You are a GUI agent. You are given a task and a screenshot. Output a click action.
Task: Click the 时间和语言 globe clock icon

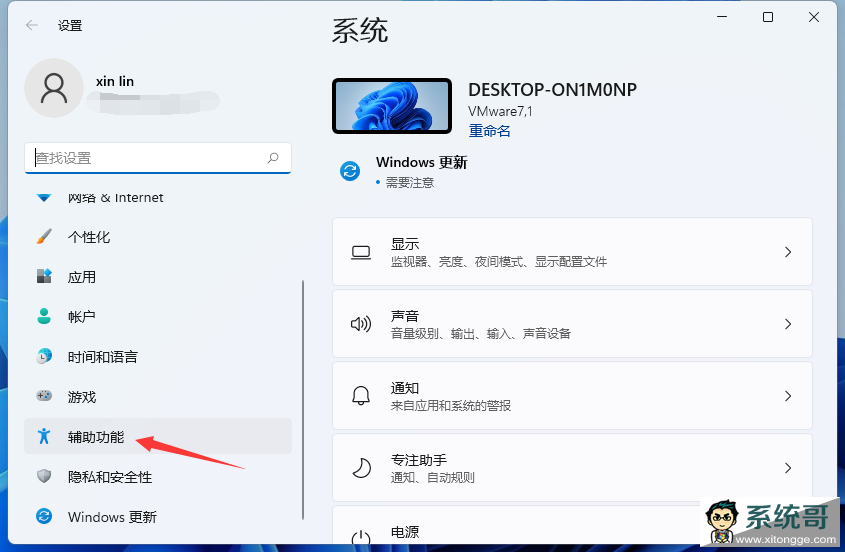coord(44,356)
